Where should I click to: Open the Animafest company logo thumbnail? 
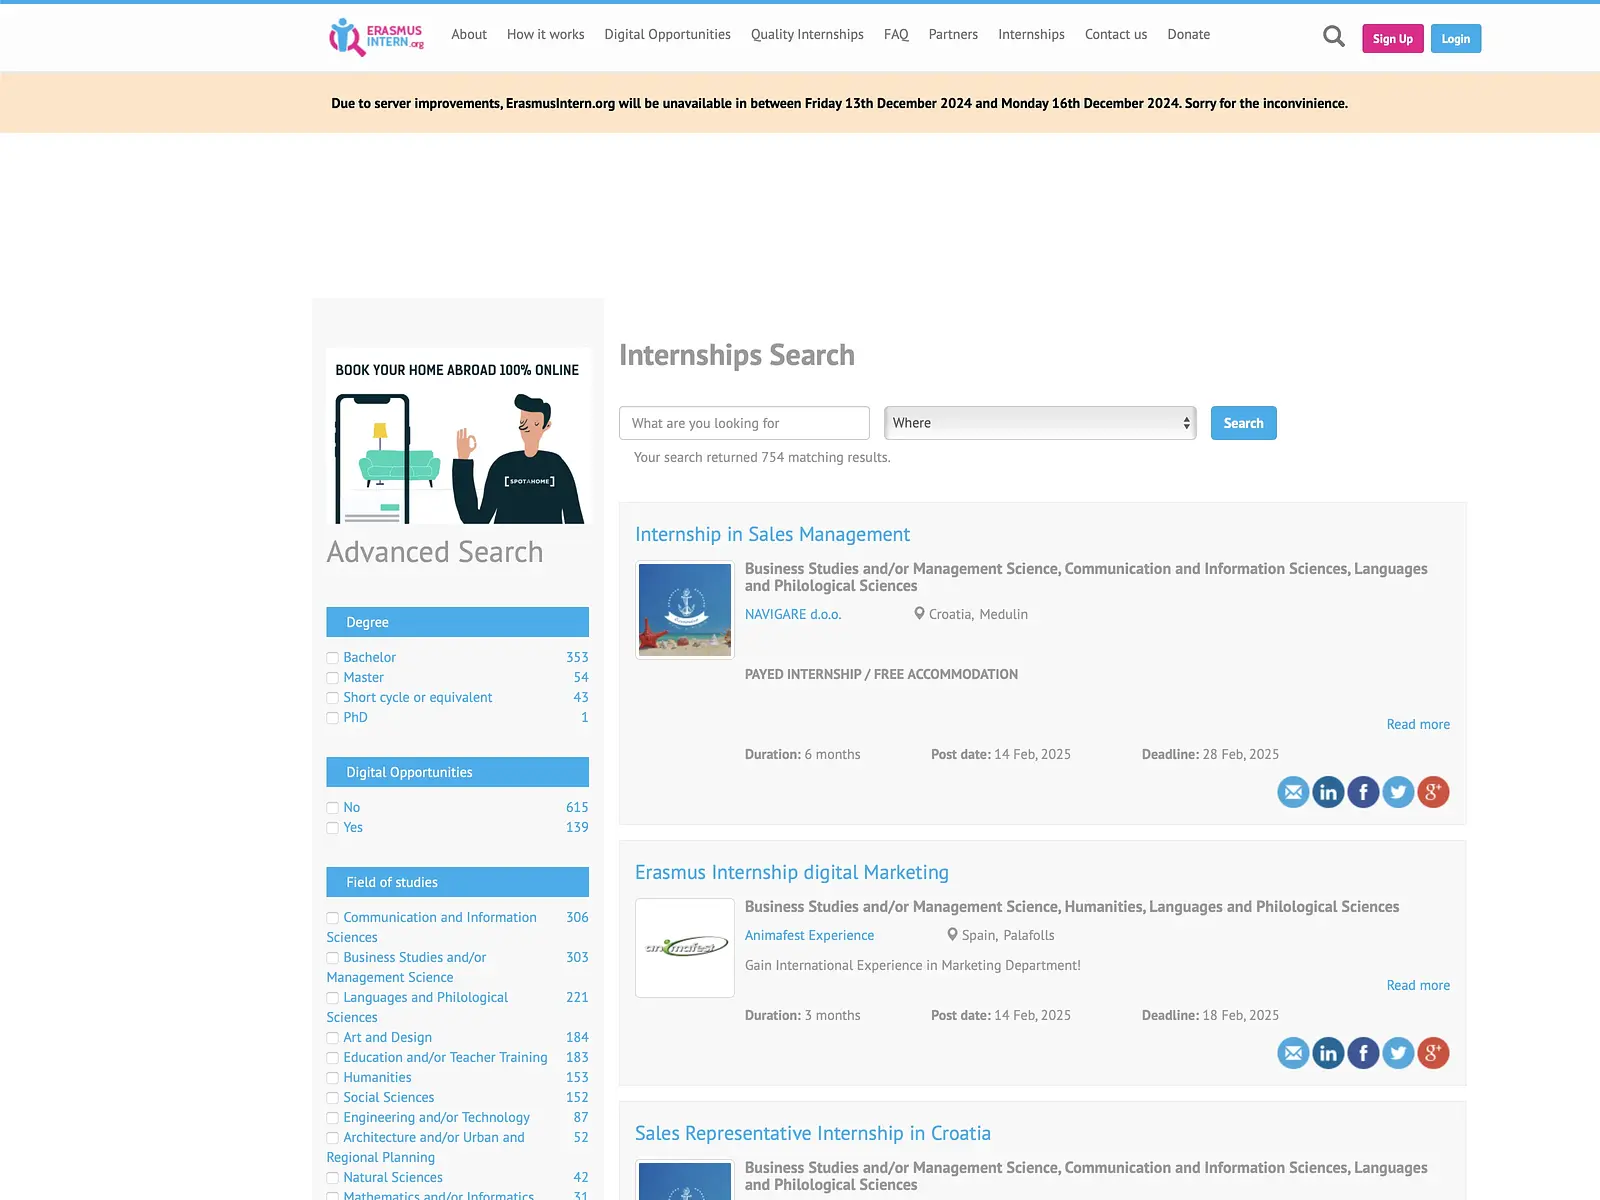coord(685,947)
